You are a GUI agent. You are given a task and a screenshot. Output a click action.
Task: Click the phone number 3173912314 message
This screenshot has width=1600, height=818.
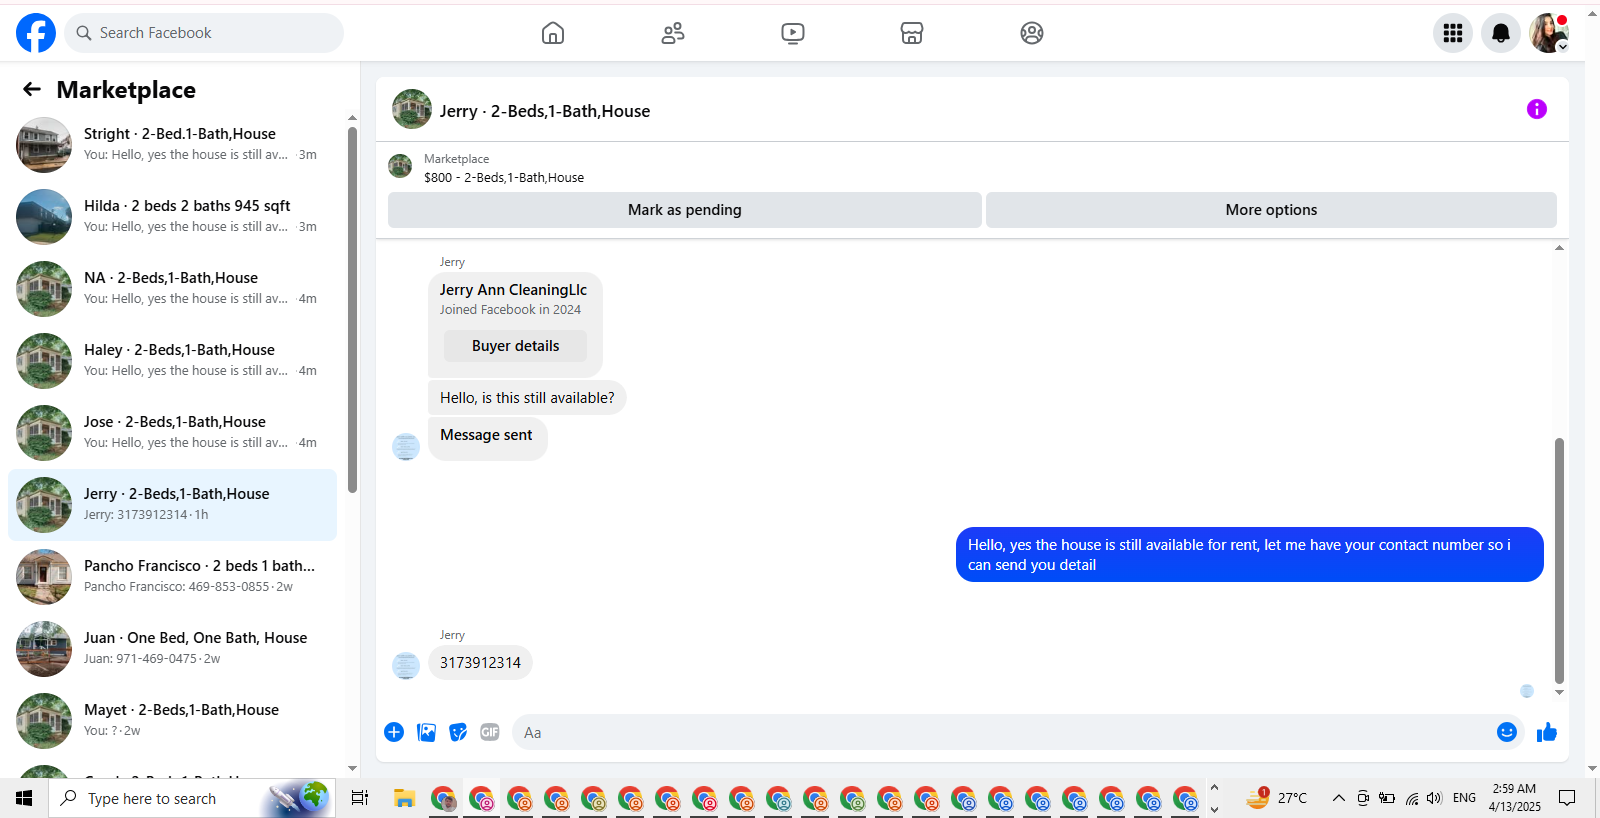click(480, 663)
